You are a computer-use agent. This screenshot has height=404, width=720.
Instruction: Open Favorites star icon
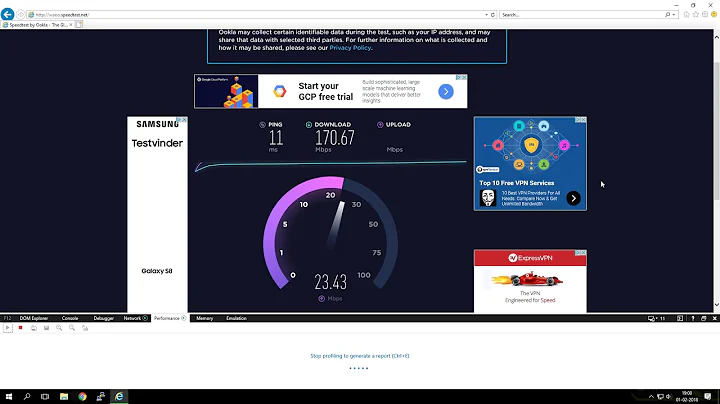coord(696,15)
